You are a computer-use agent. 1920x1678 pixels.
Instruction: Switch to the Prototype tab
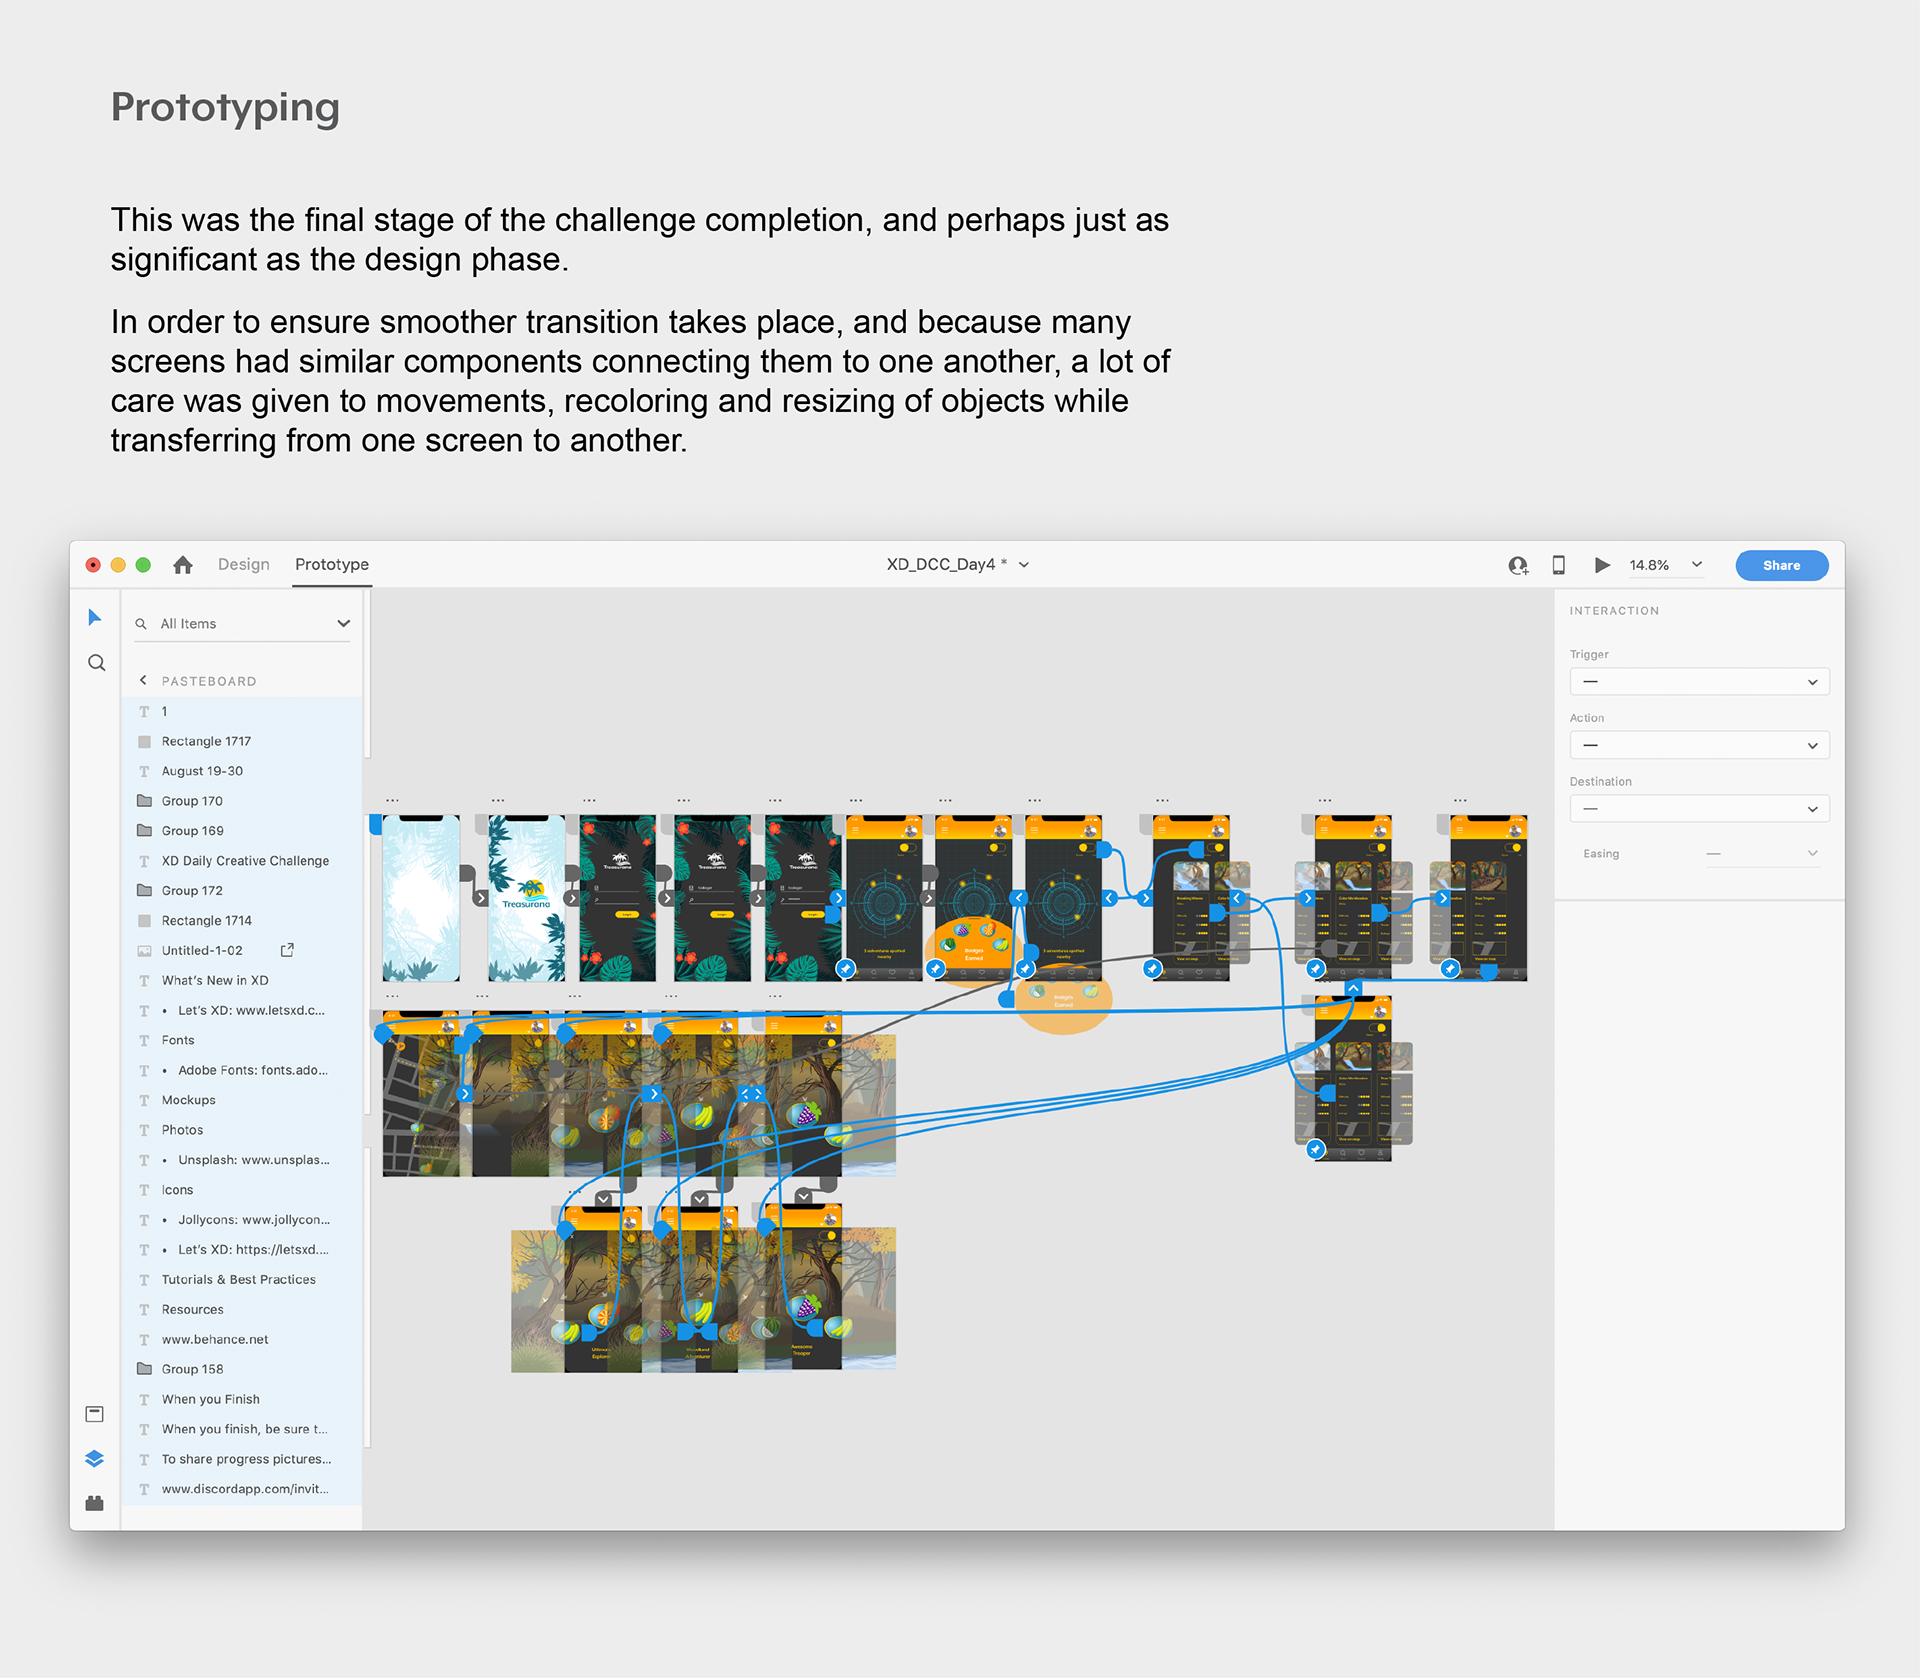pos(332,565)
